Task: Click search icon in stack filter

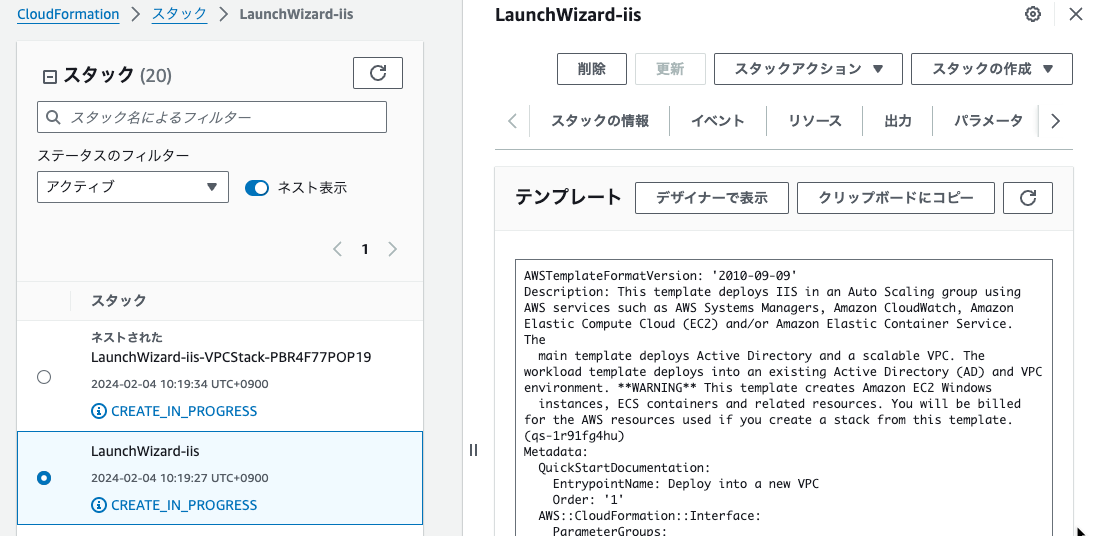Action: coord(53,117)
